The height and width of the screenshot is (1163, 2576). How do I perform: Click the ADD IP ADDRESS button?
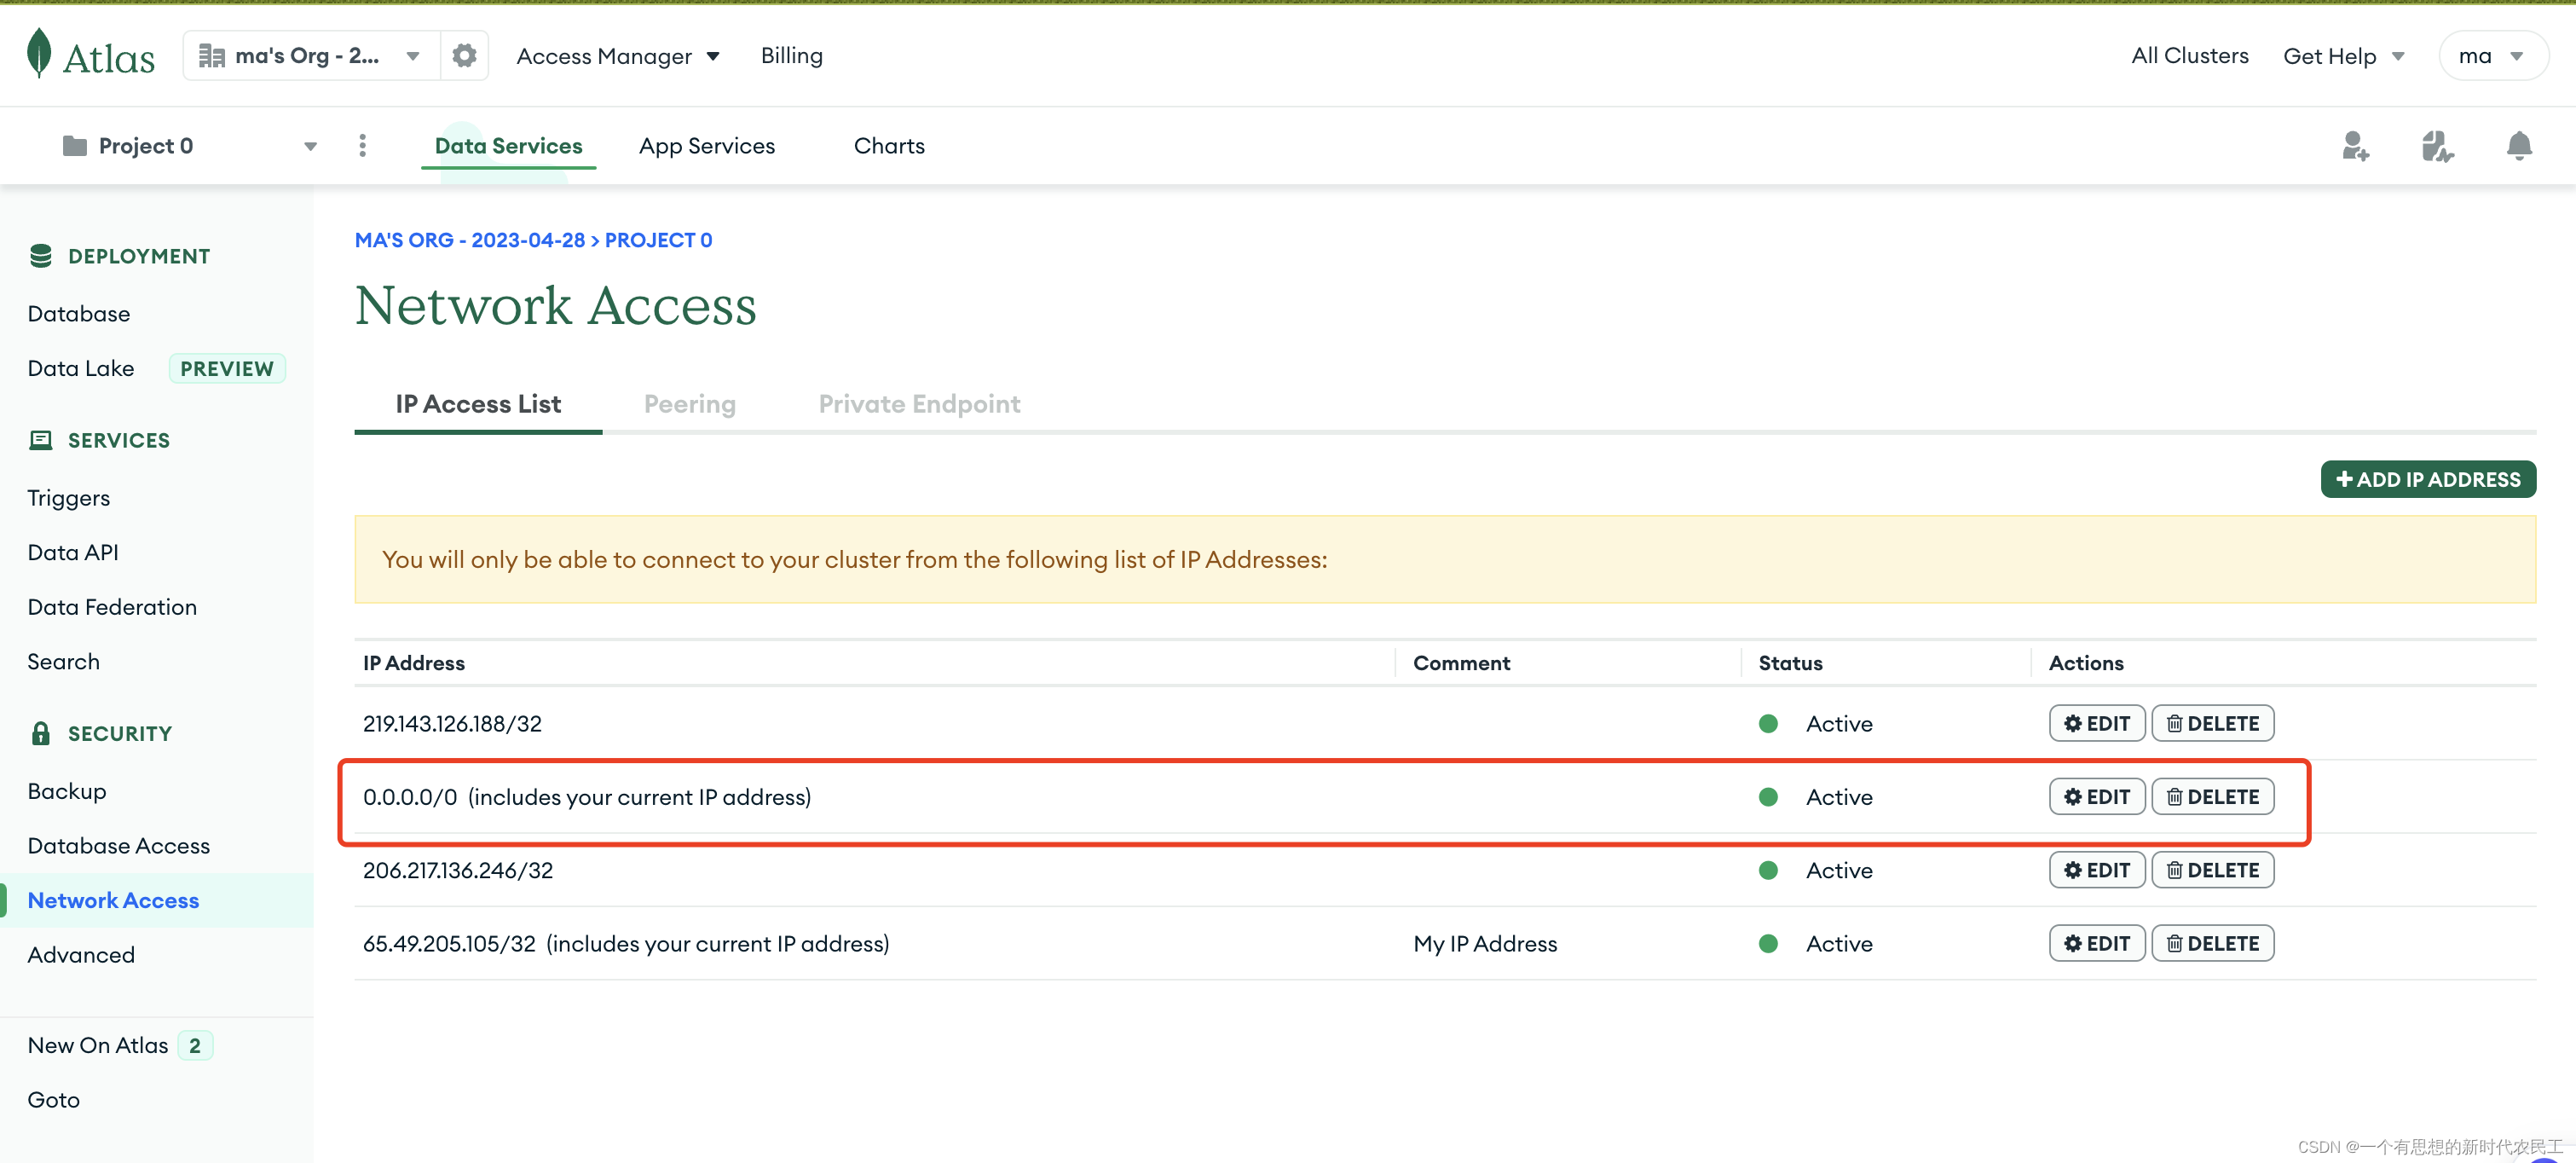coord(2428,478)
